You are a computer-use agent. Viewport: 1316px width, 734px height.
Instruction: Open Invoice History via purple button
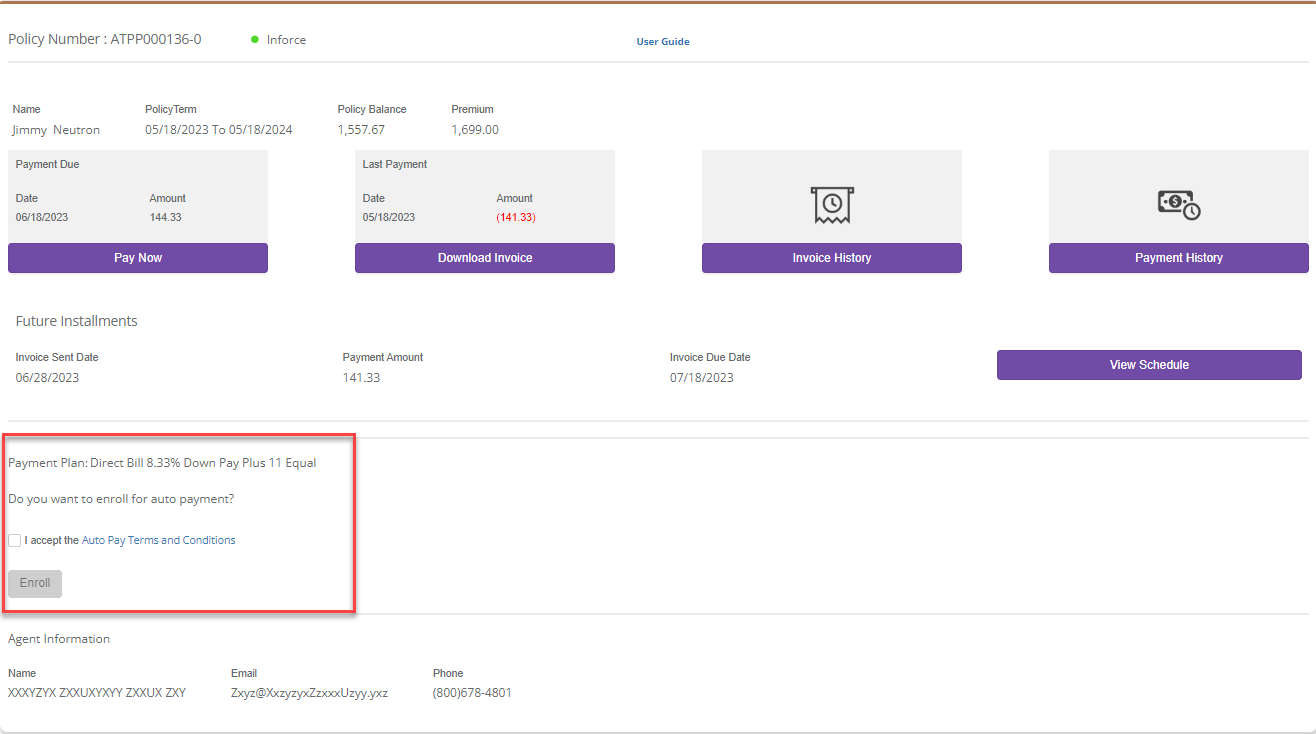tap(831, 258)
